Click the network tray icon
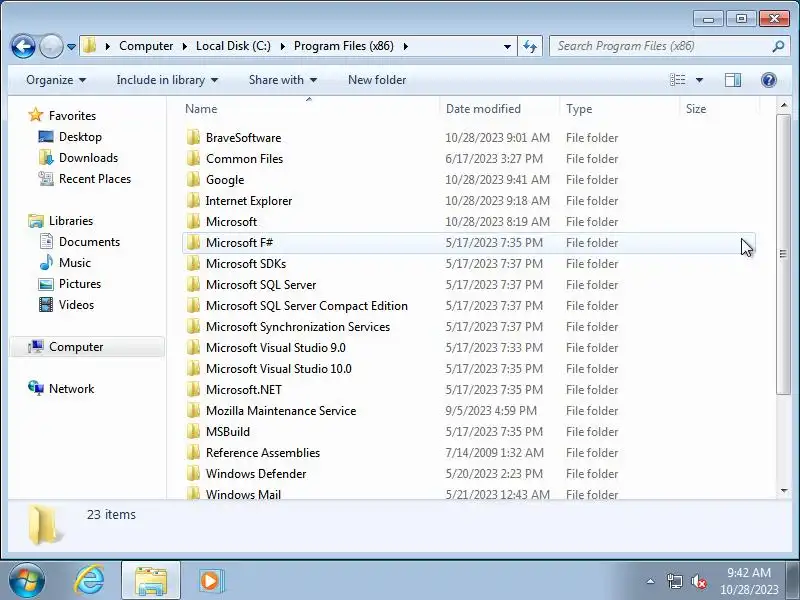800x600 pixels. coord(674,581)
